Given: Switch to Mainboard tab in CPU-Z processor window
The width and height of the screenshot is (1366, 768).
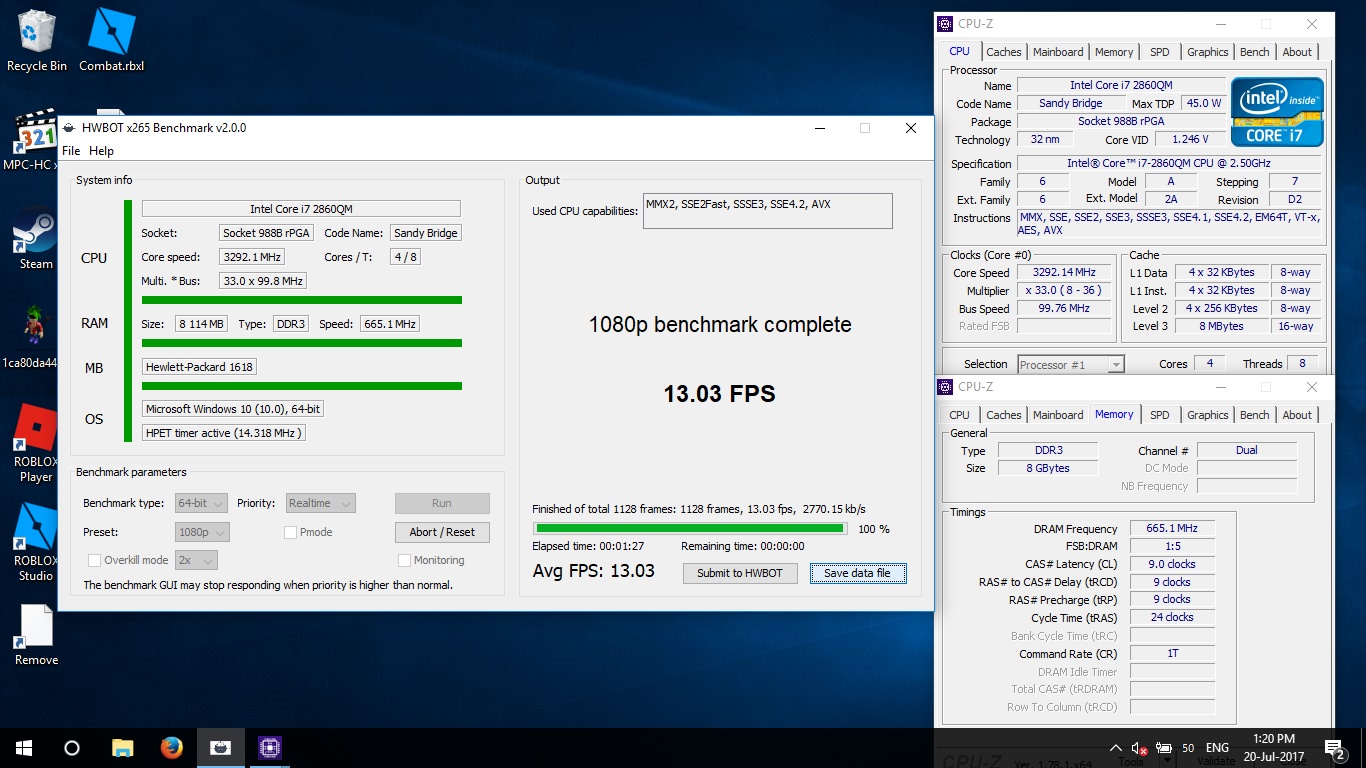Looking at the screenshot, I should (x=1058, y=52).
